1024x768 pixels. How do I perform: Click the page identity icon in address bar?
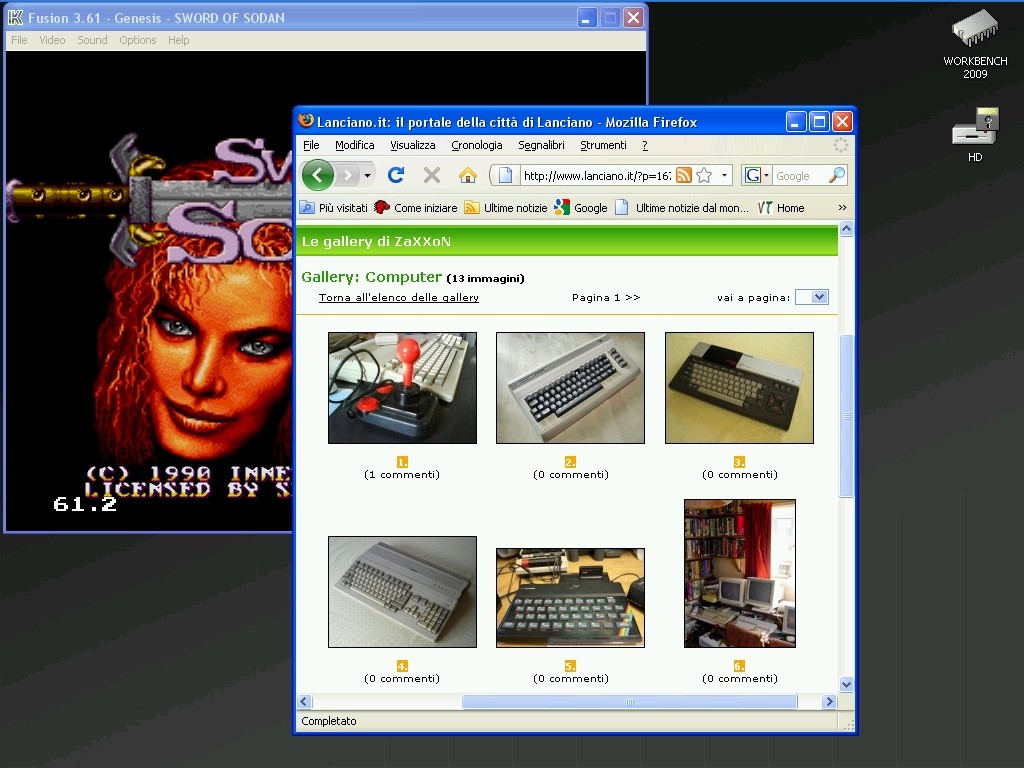[505, 175]
